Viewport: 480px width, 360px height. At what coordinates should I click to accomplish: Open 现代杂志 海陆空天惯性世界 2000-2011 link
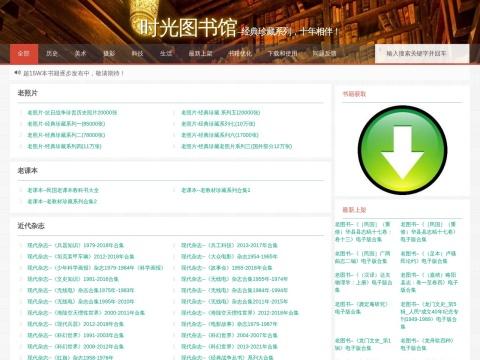click(x=86, y=313)
